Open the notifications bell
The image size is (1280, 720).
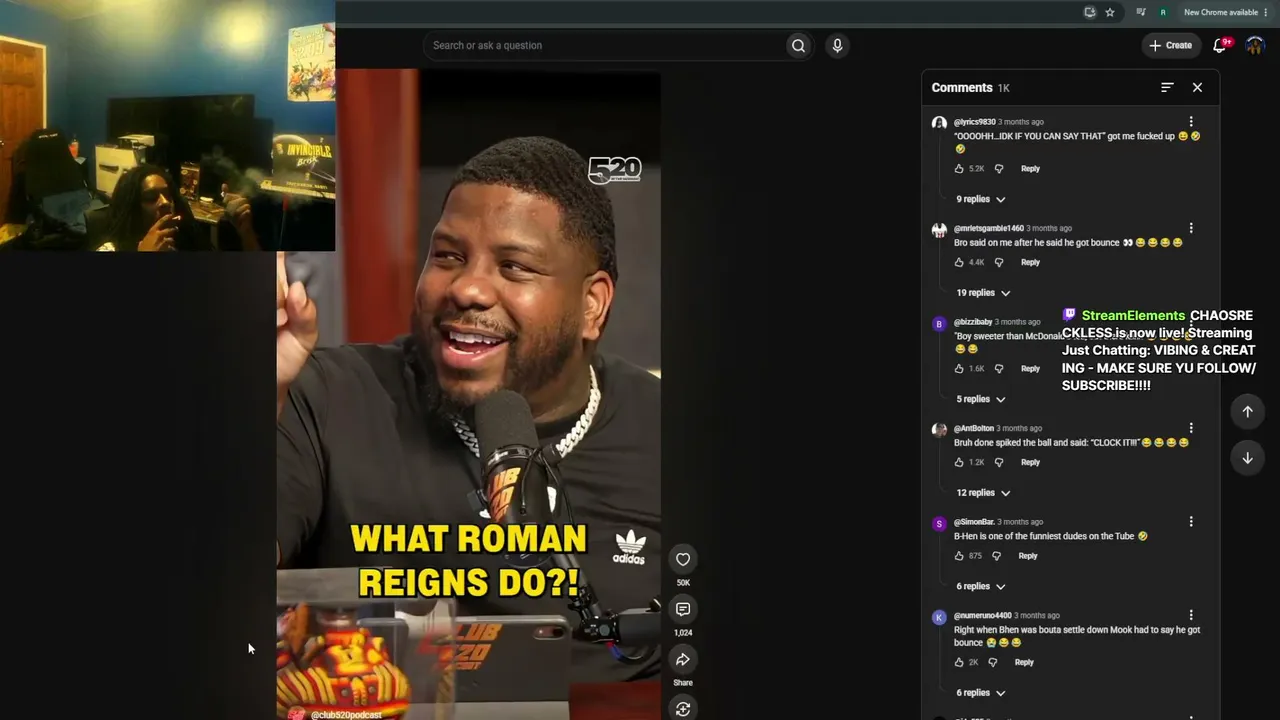[x=1220, y=45]
